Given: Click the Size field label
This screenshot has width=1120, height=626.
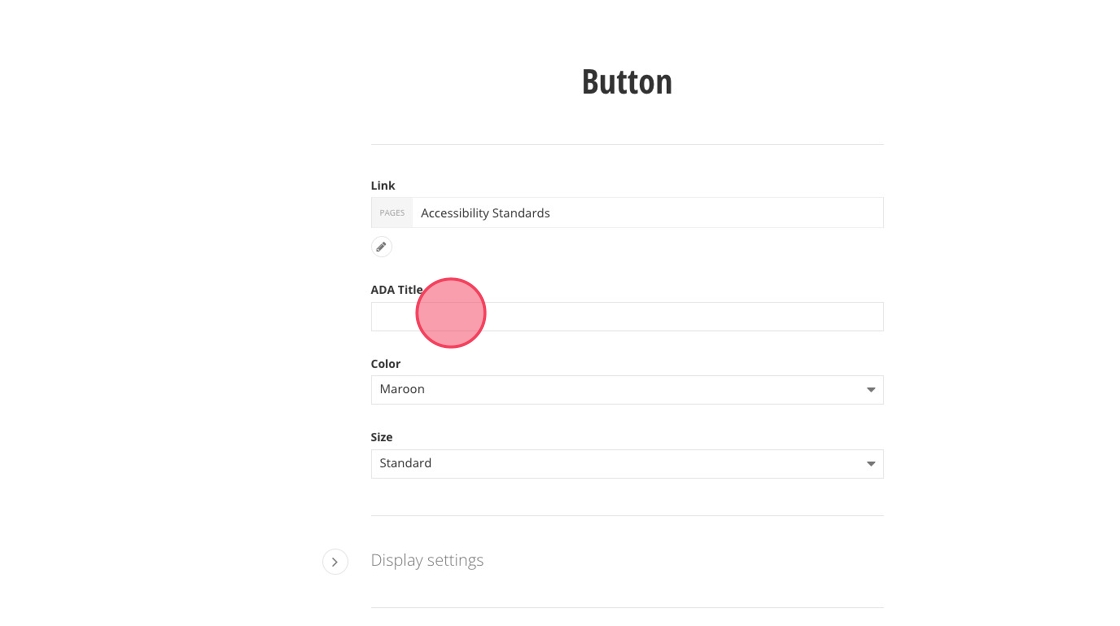Looking at the screenshot, I should pyautogui.click(x=382, y=437).
